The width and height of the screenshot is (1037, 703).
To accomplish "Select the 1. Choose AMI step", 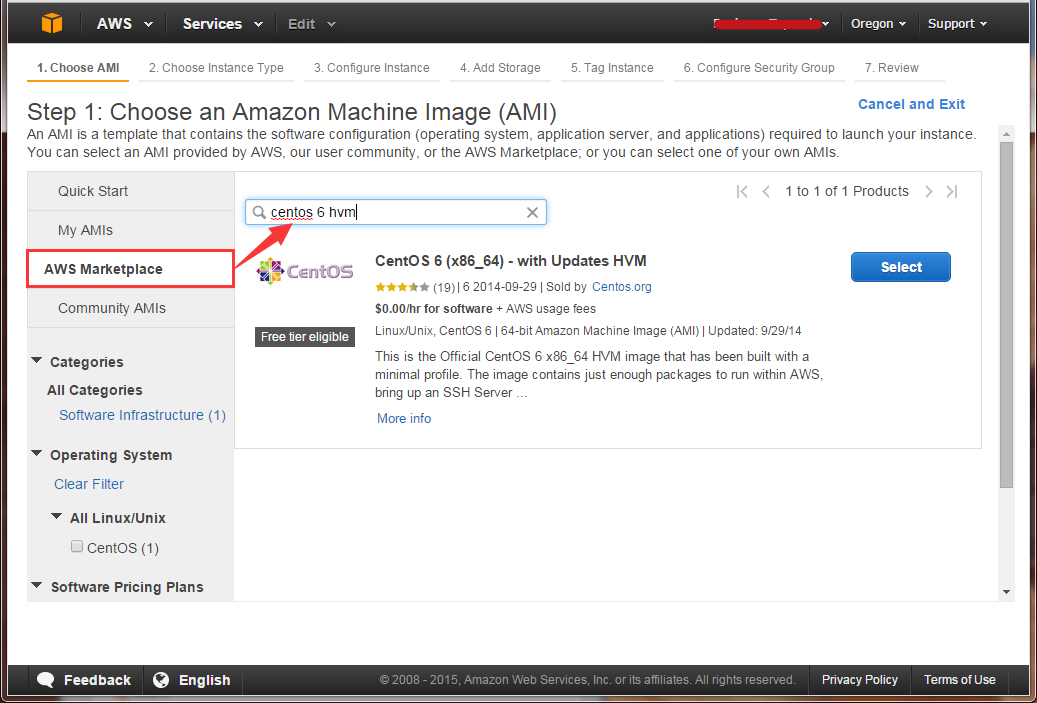I will (78, 67).
